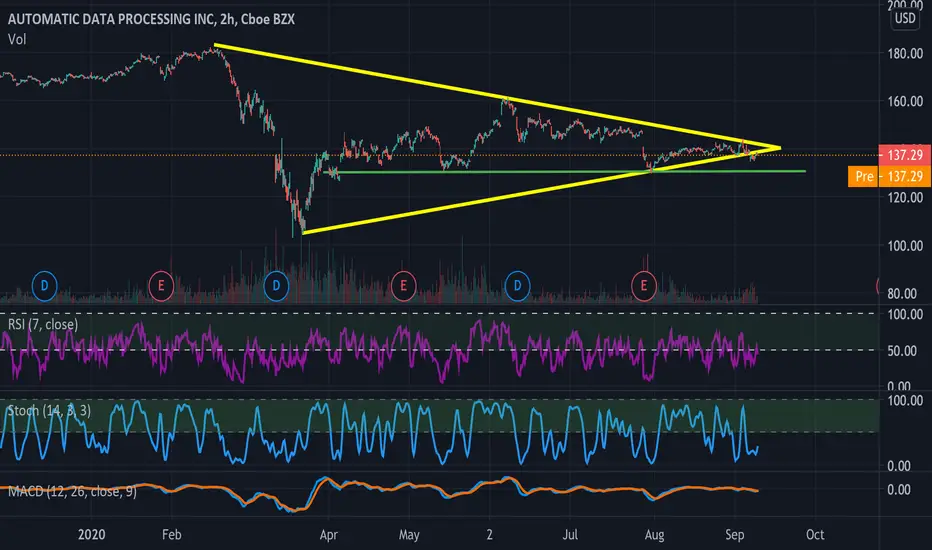Click the Oct label on time axis

click(x=815, y=535)
